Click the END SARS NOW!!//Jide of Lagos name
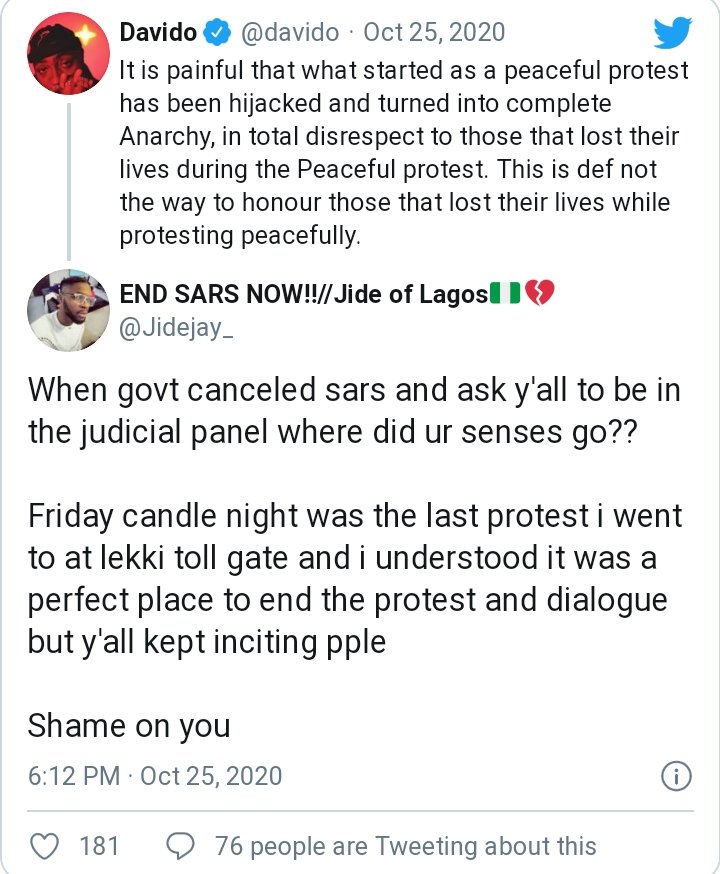This screenshot has width=720, height=874. pos(303,294)
